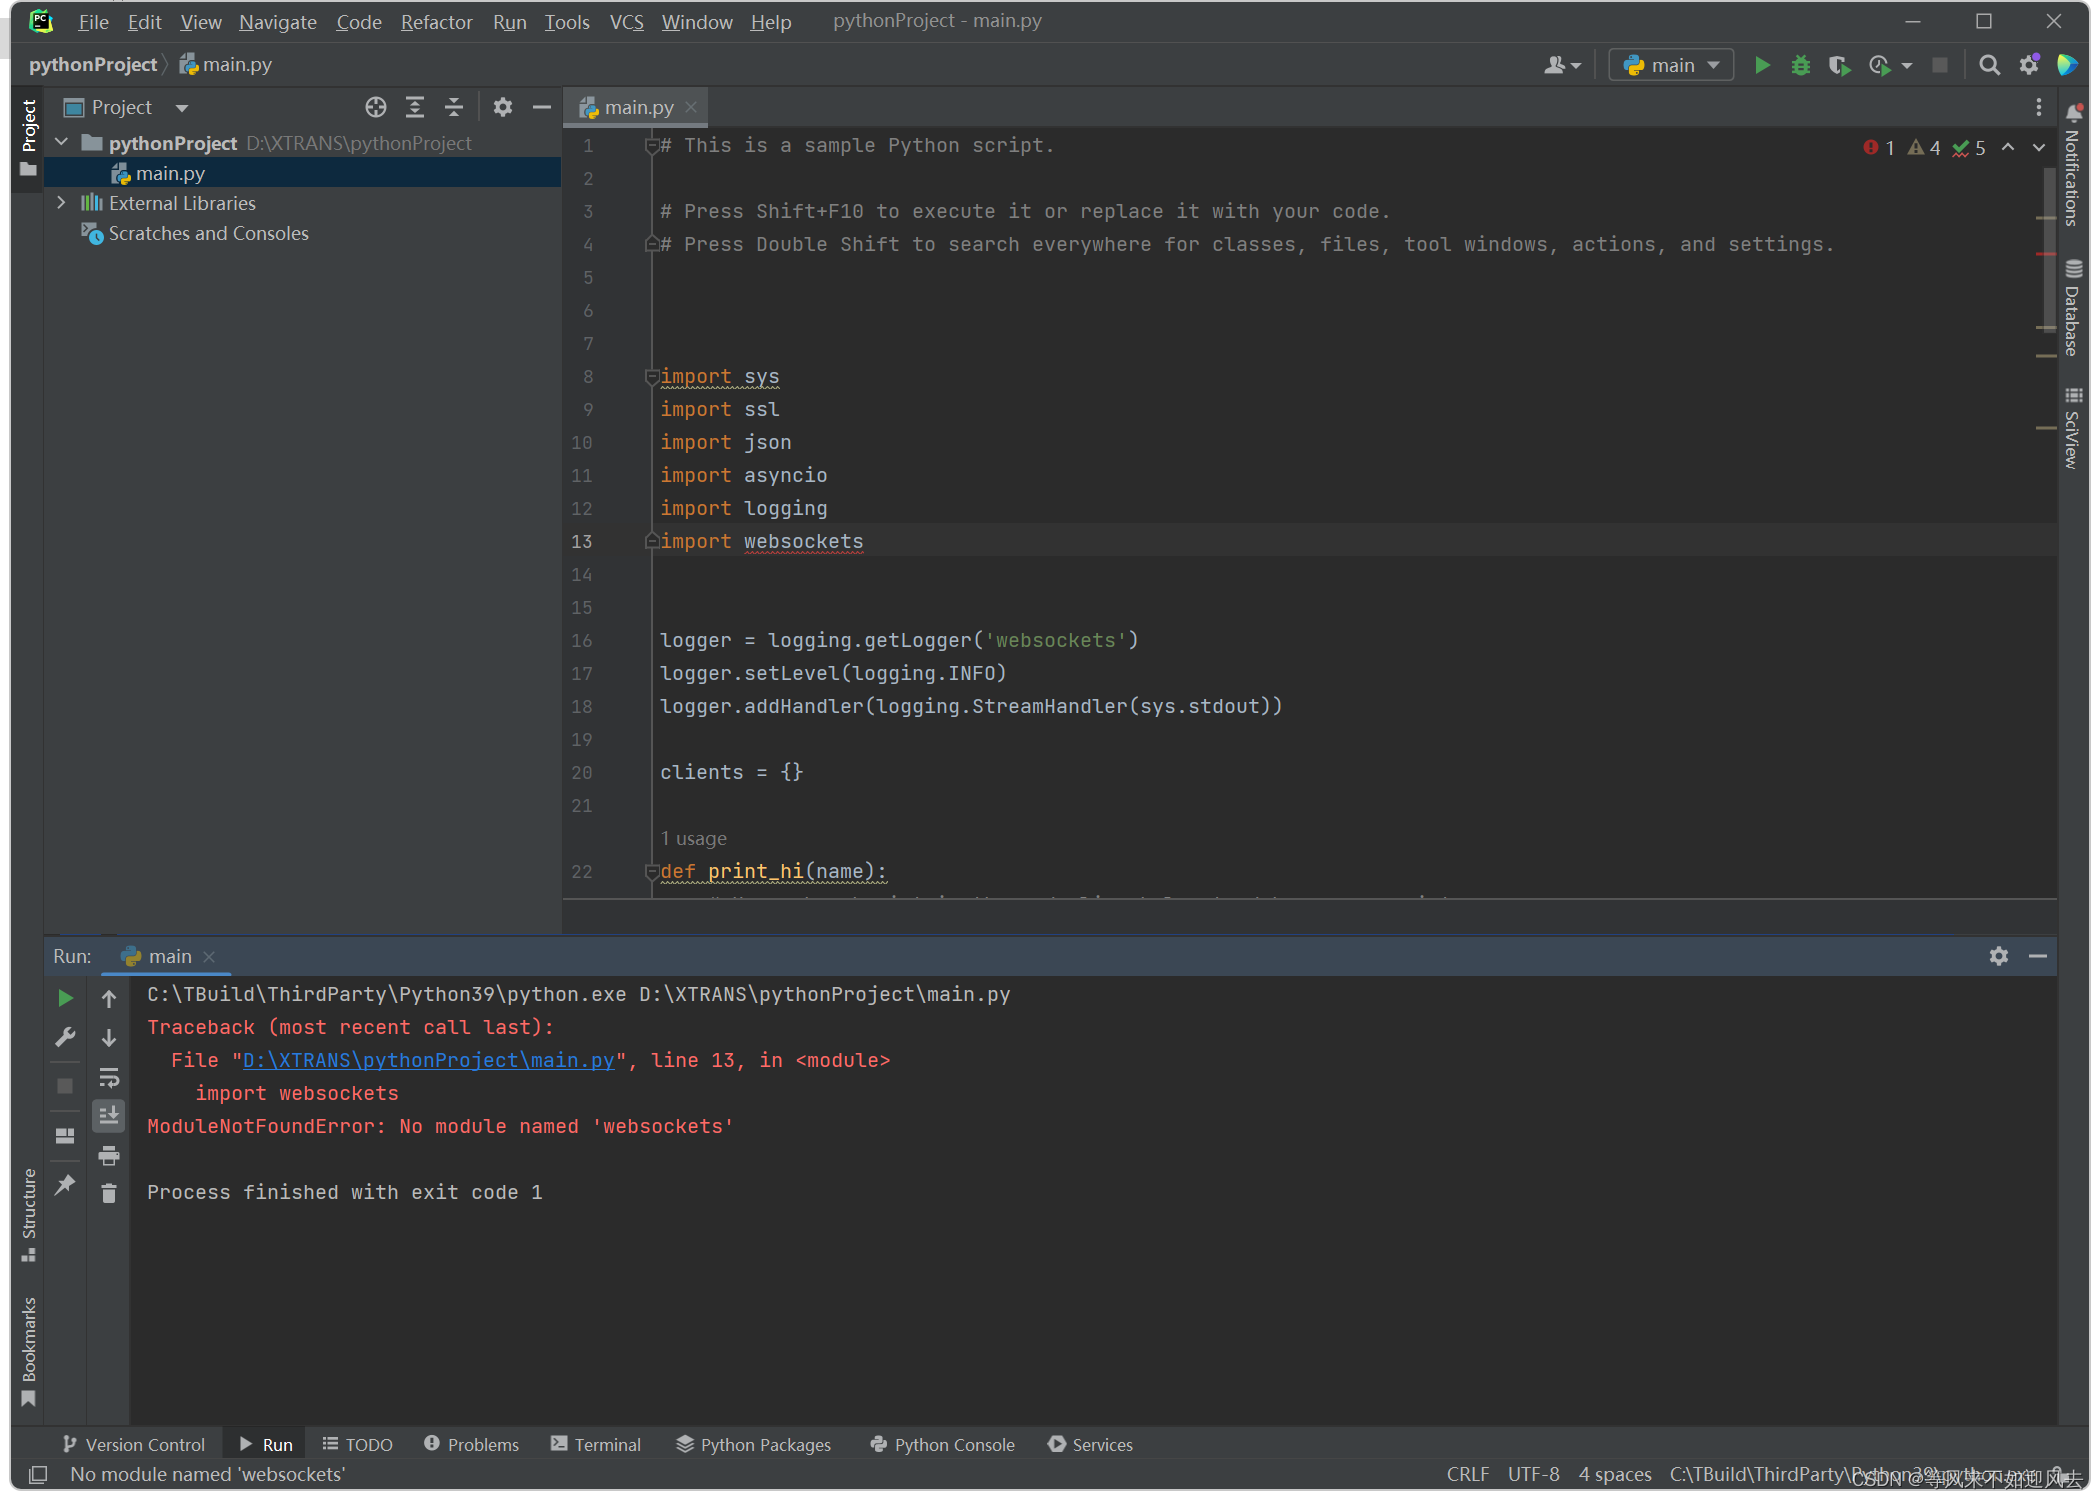Screen dimensions: 2100x1500
Task: Toggle scroll to end in console
Action: pos(109,1115)
